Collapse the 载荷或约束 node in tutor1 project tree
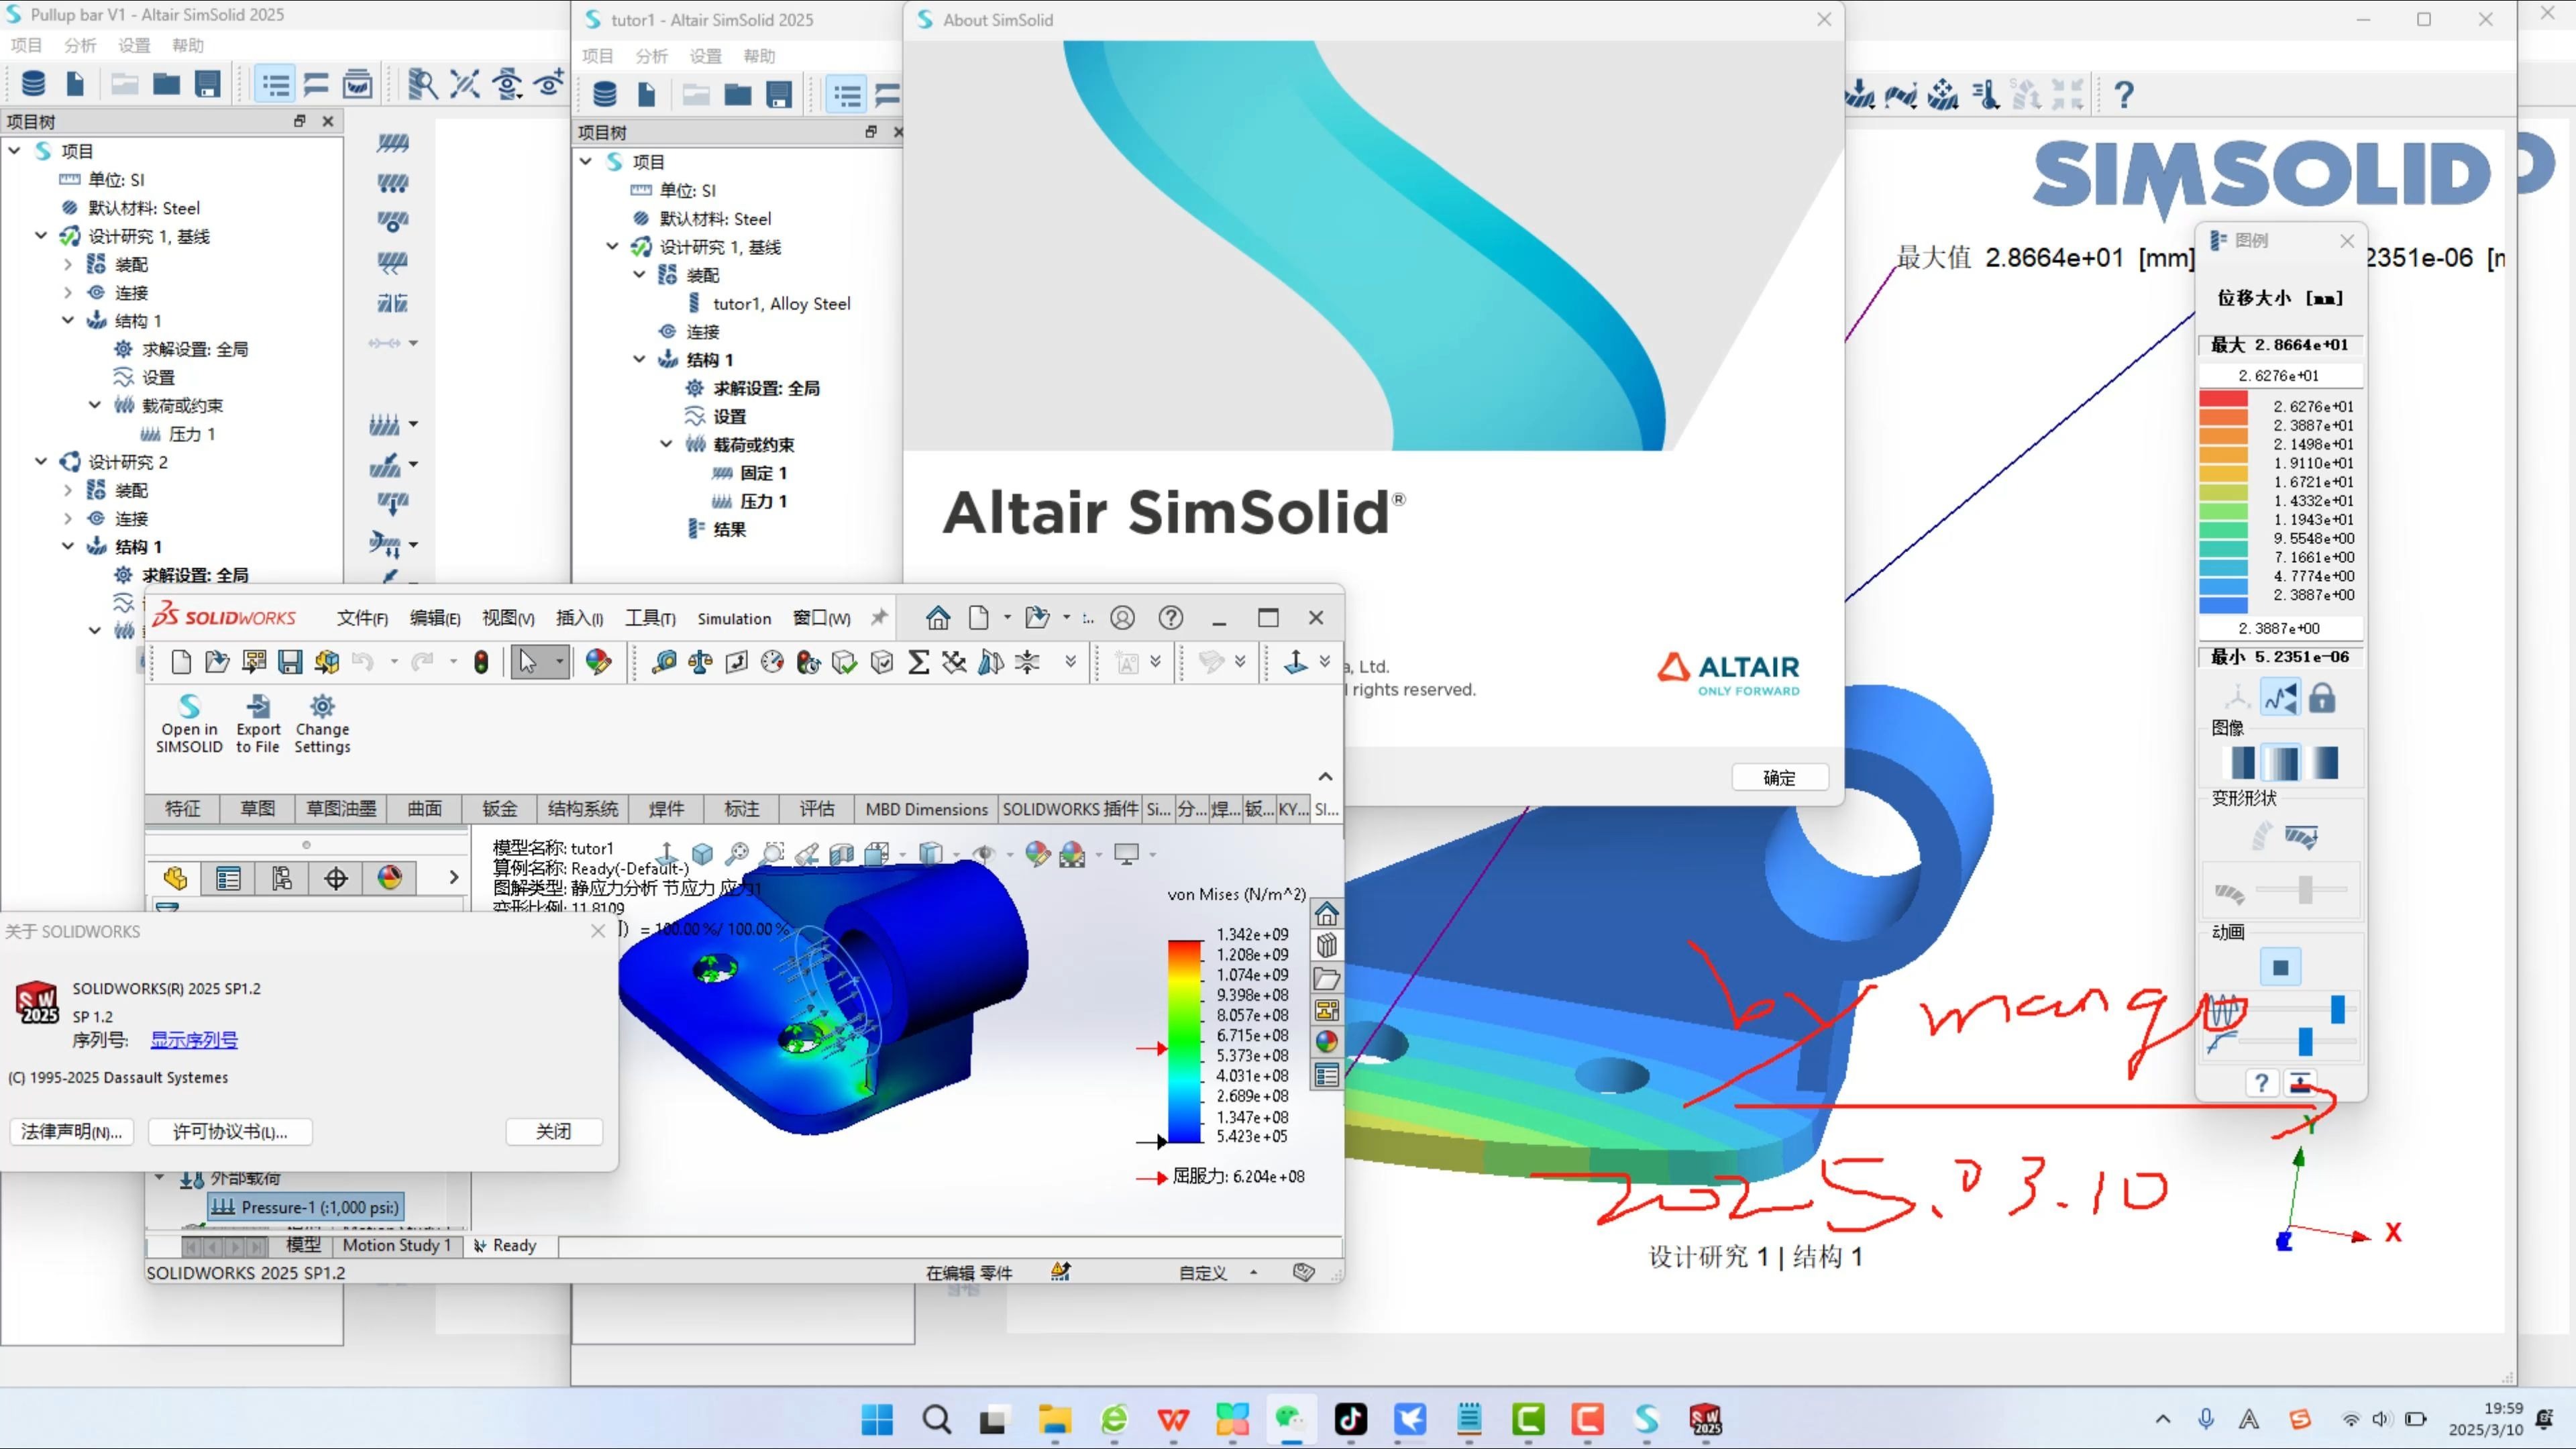 click(x=666, y=444)
